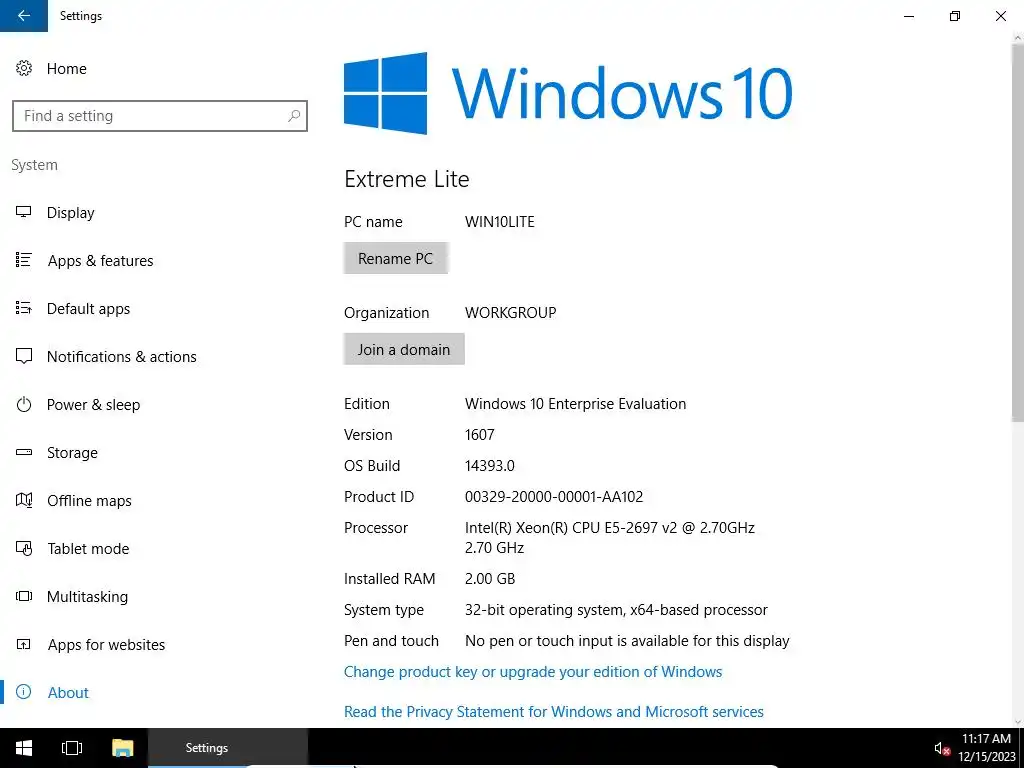Click the Extreme Lite heading
1024x768 pixels.
pyautogui.click(x=407, y=179)
